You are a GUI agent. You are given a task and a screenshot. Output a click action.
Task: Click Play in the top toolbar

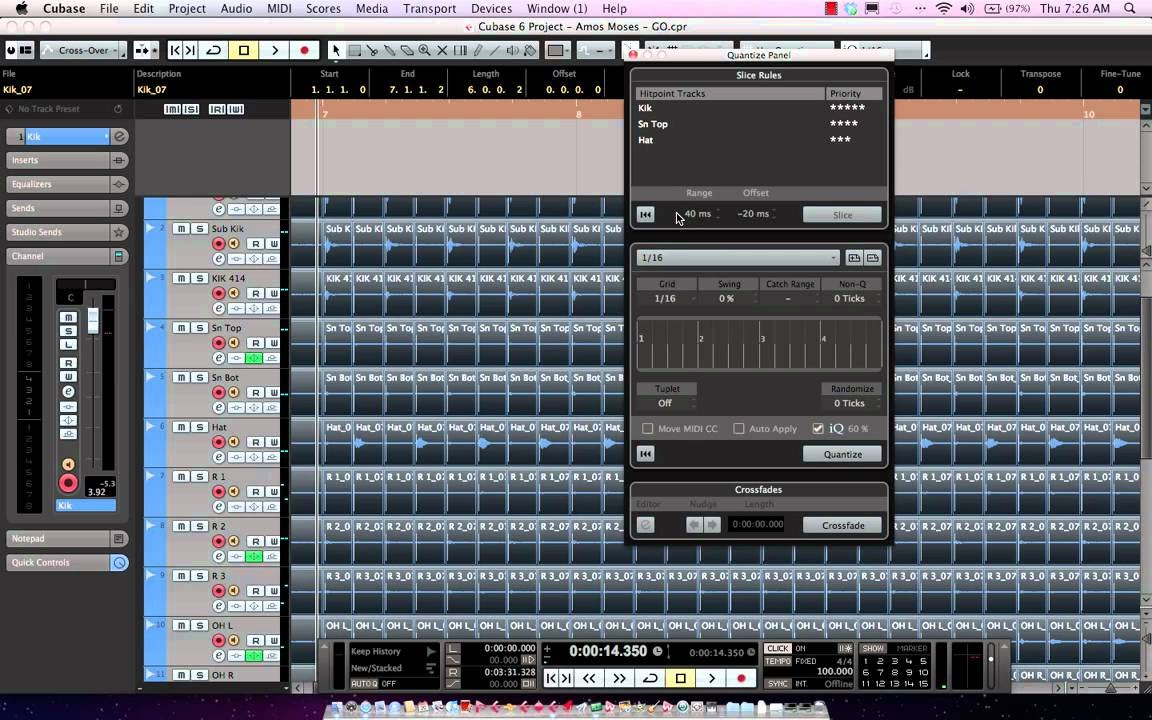pyautogui.click(x=275, y=50)
